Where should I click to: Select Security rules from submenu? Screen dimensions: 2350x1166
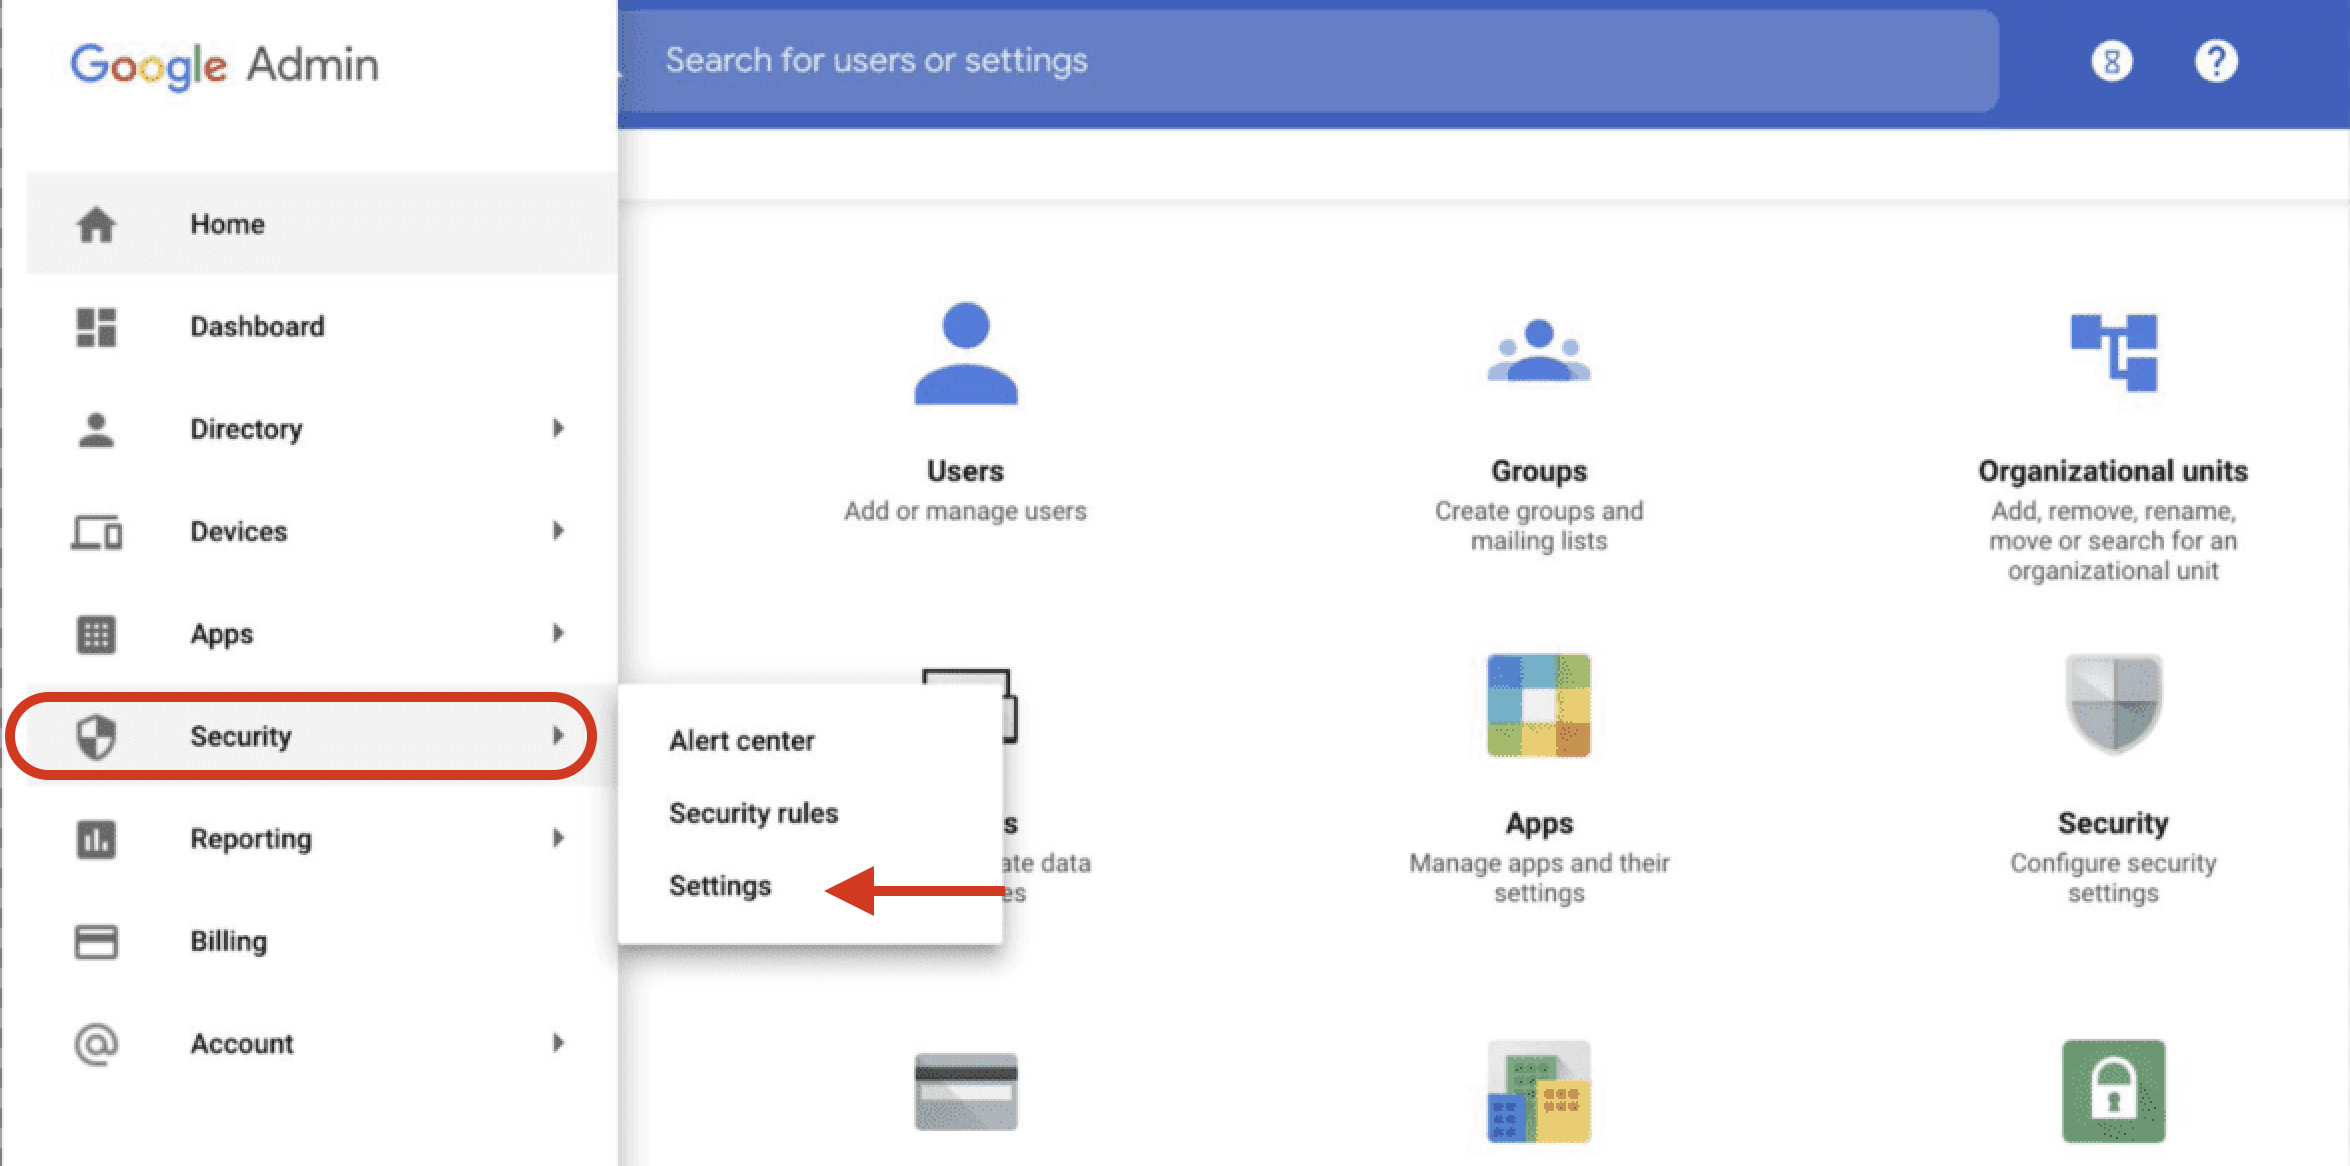[x=754, y=813]
